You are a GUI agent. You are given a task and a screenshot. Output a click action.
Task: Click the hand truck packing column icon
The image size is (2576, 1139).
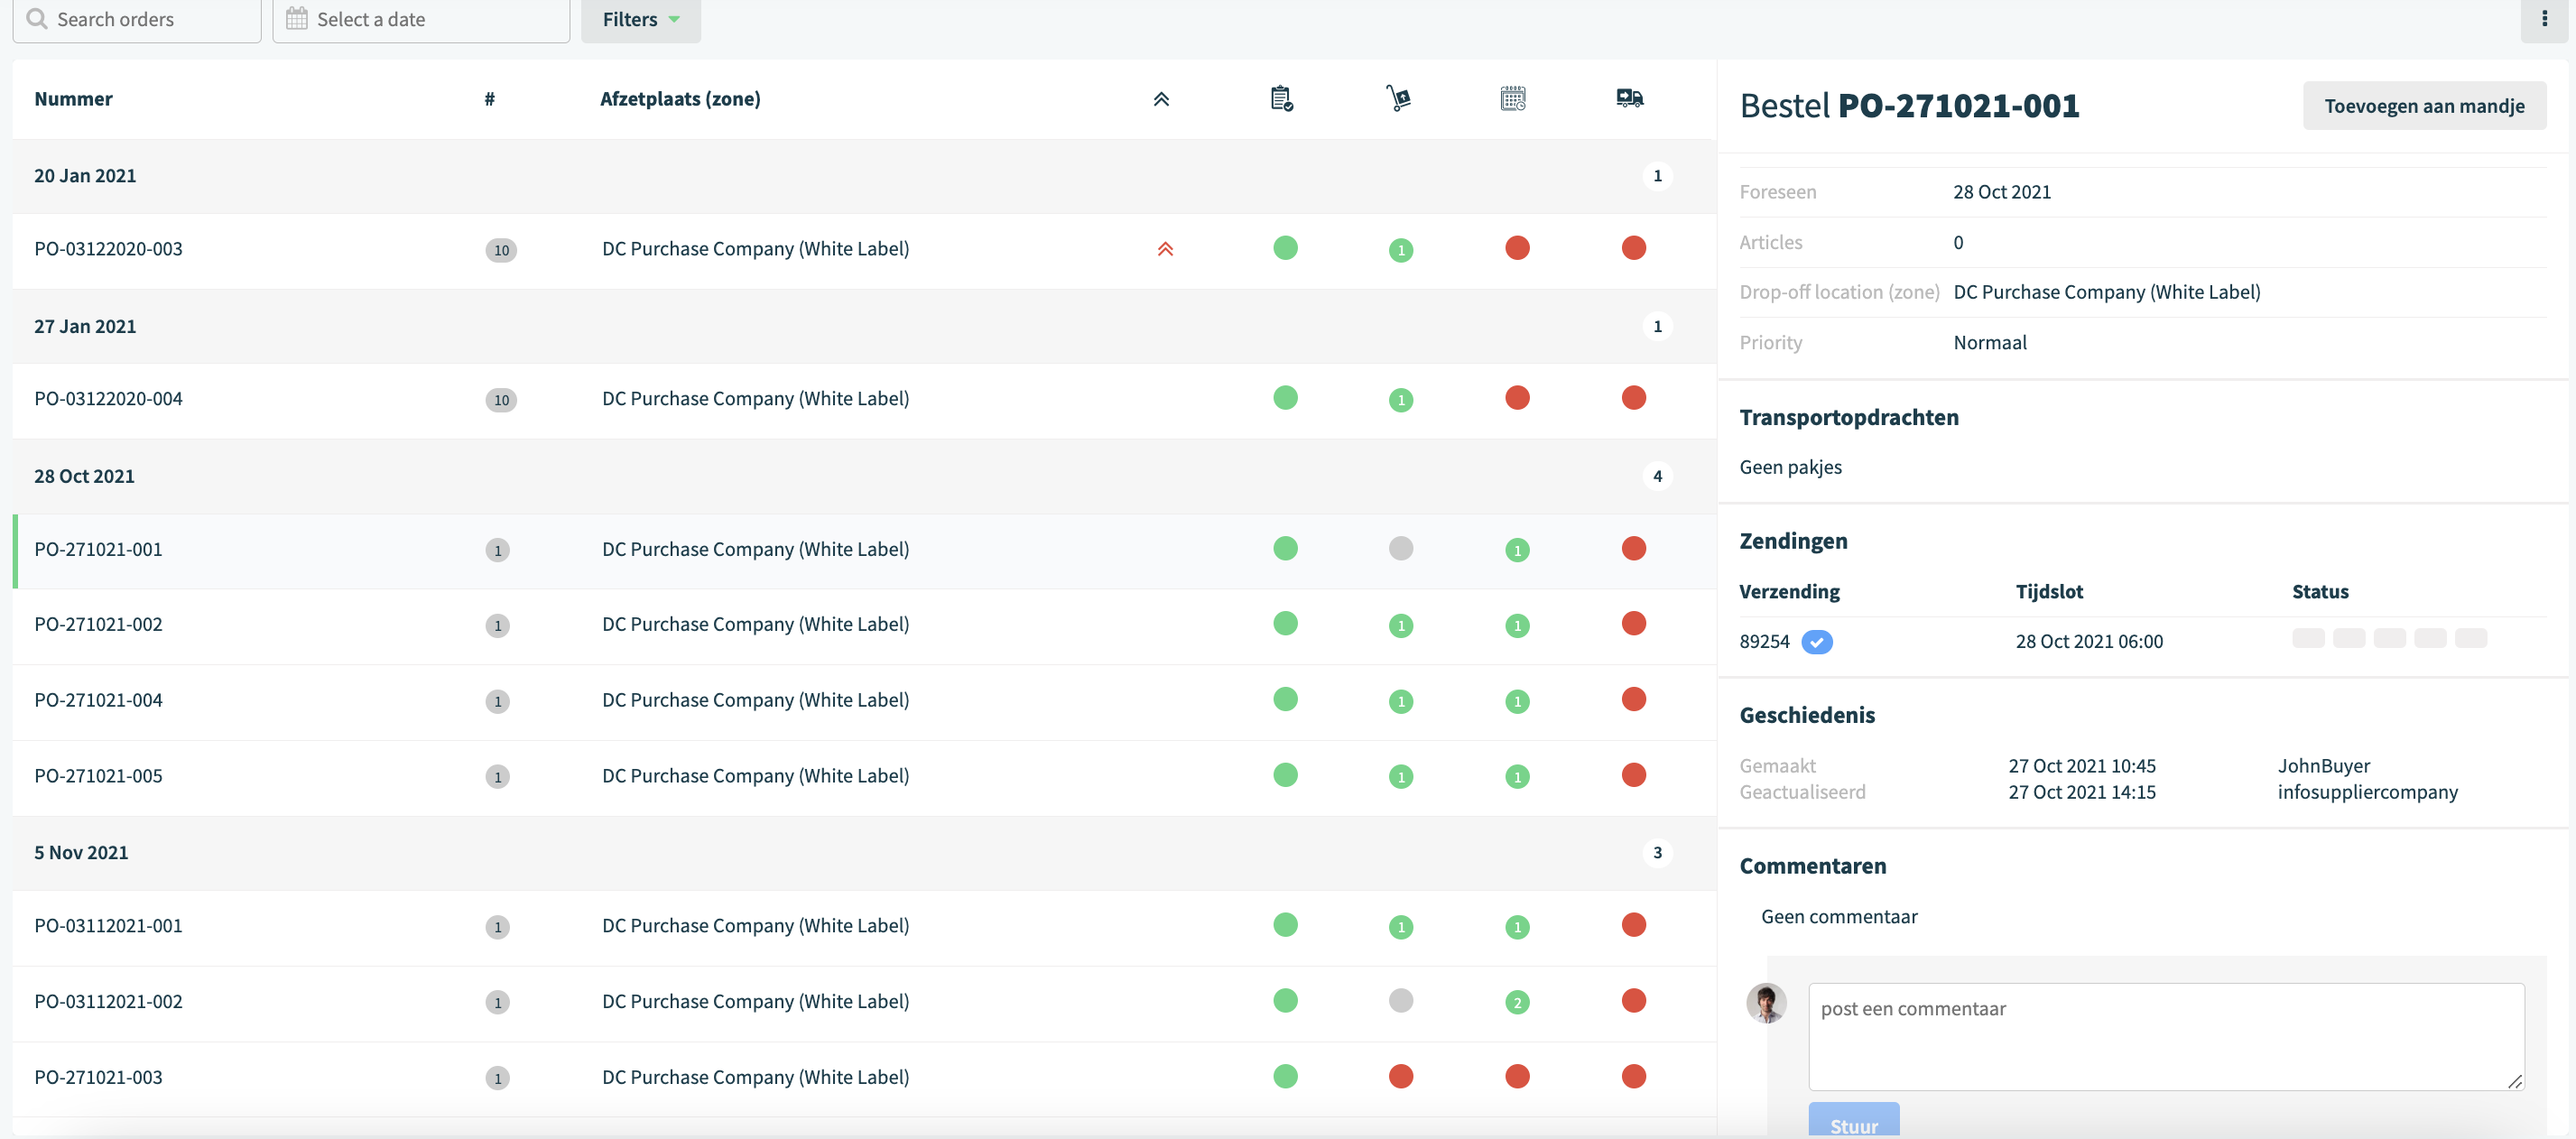pyautogui.click(x=1398, y=98)
